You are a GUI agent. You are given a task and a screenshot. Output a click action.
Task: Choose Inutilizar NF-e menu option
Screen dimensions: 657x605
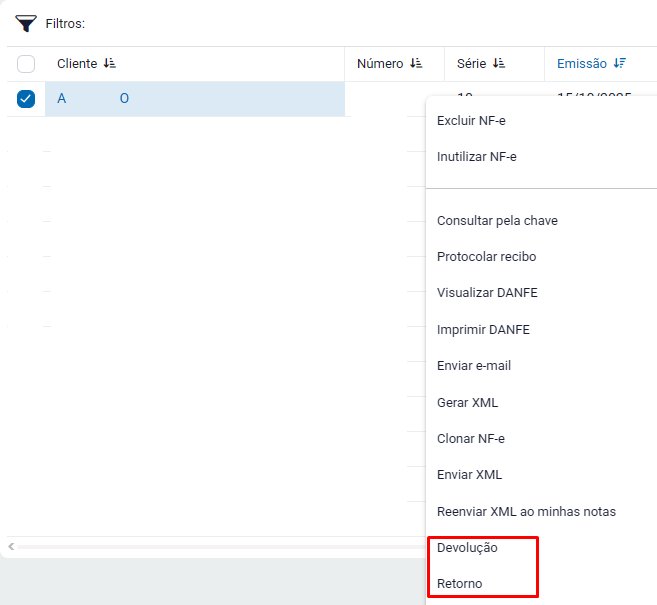tap(476, 157)
